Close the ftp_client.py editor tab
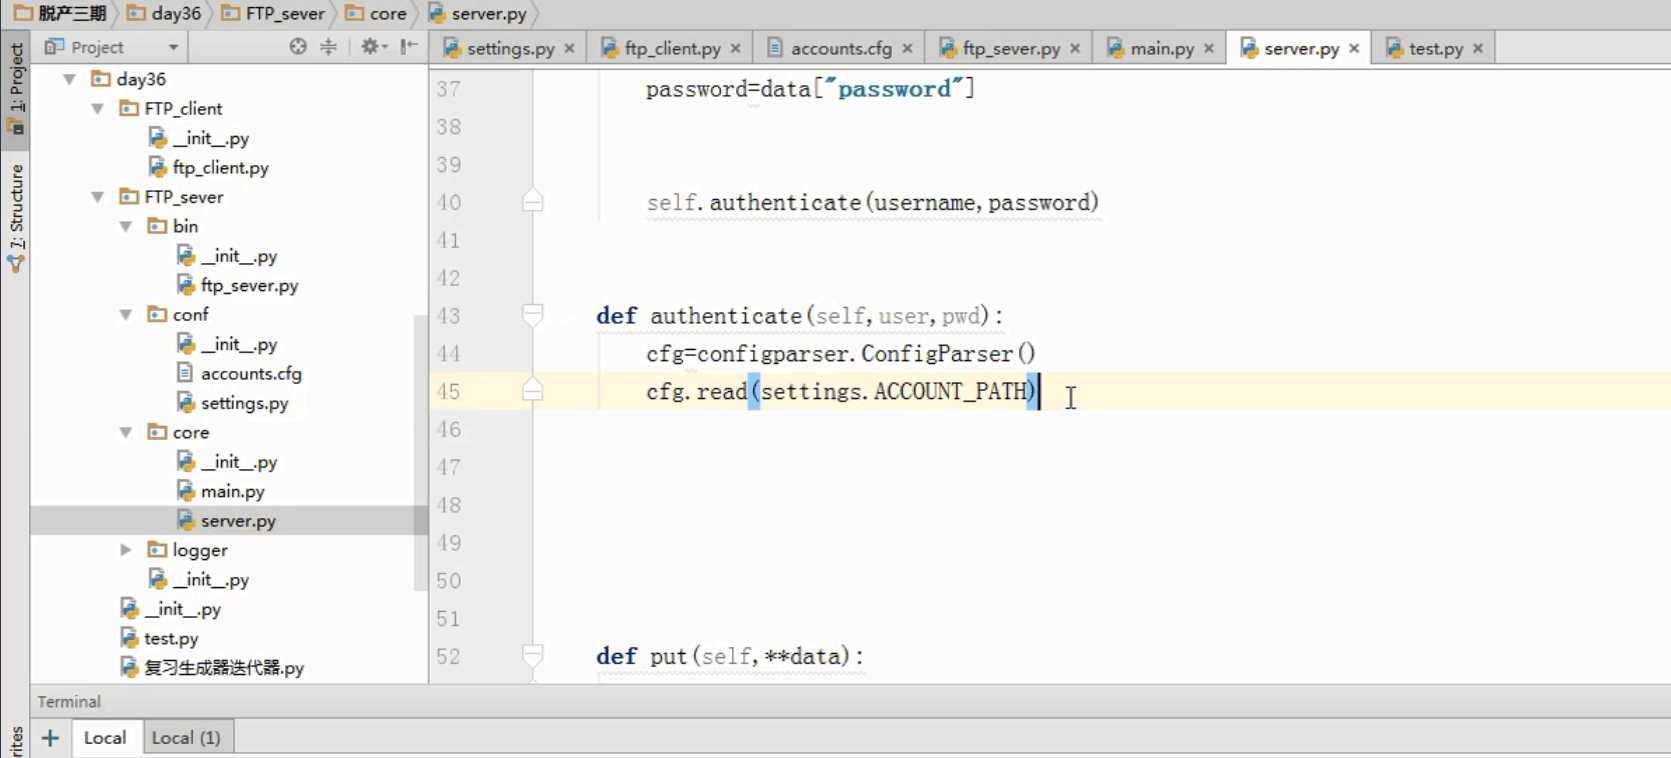This screenshot has width=1671, height=758. click(x=735, y=48)
